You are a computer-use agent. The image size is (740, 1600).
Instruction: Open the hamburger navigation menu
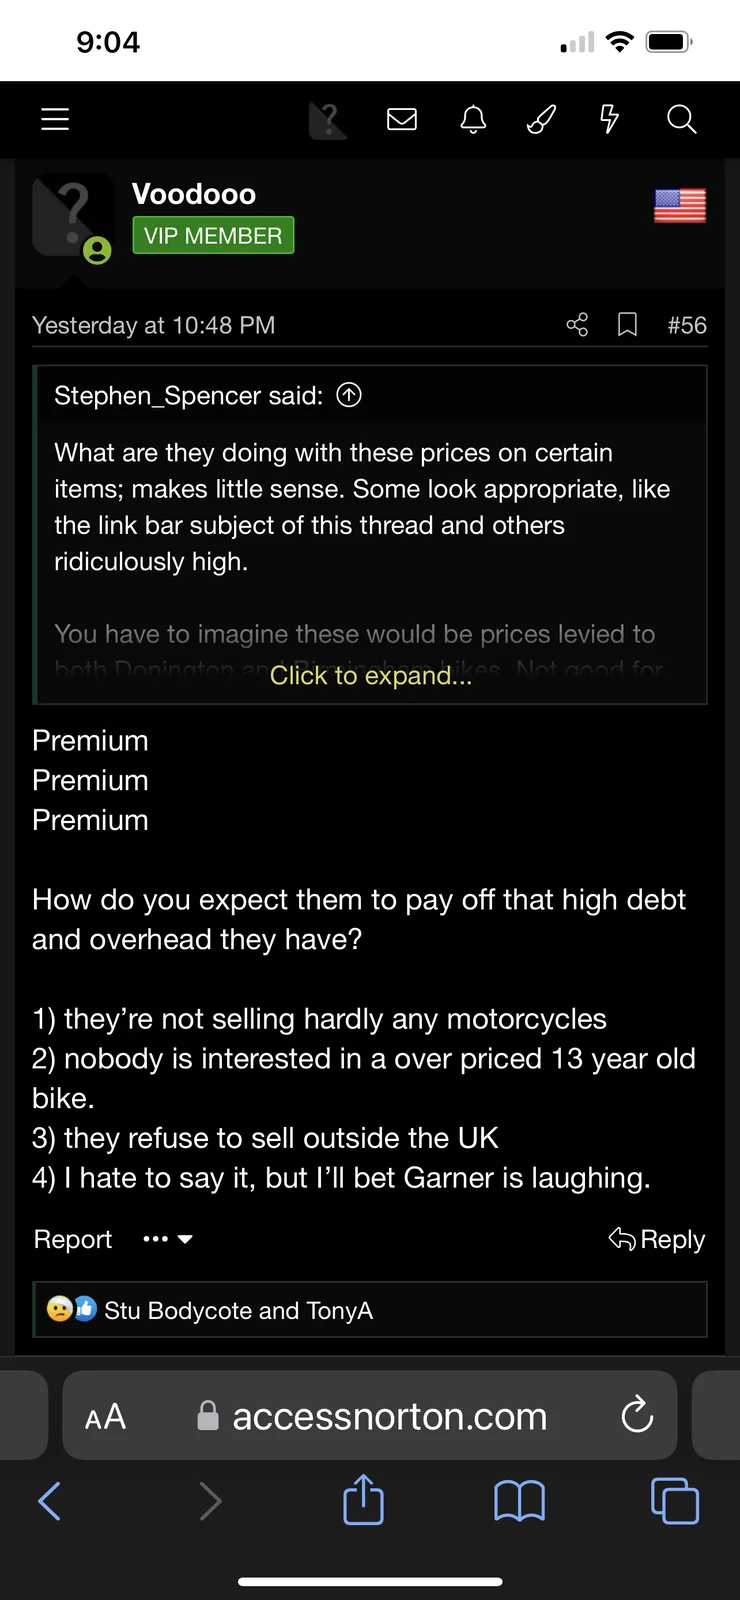55,120
